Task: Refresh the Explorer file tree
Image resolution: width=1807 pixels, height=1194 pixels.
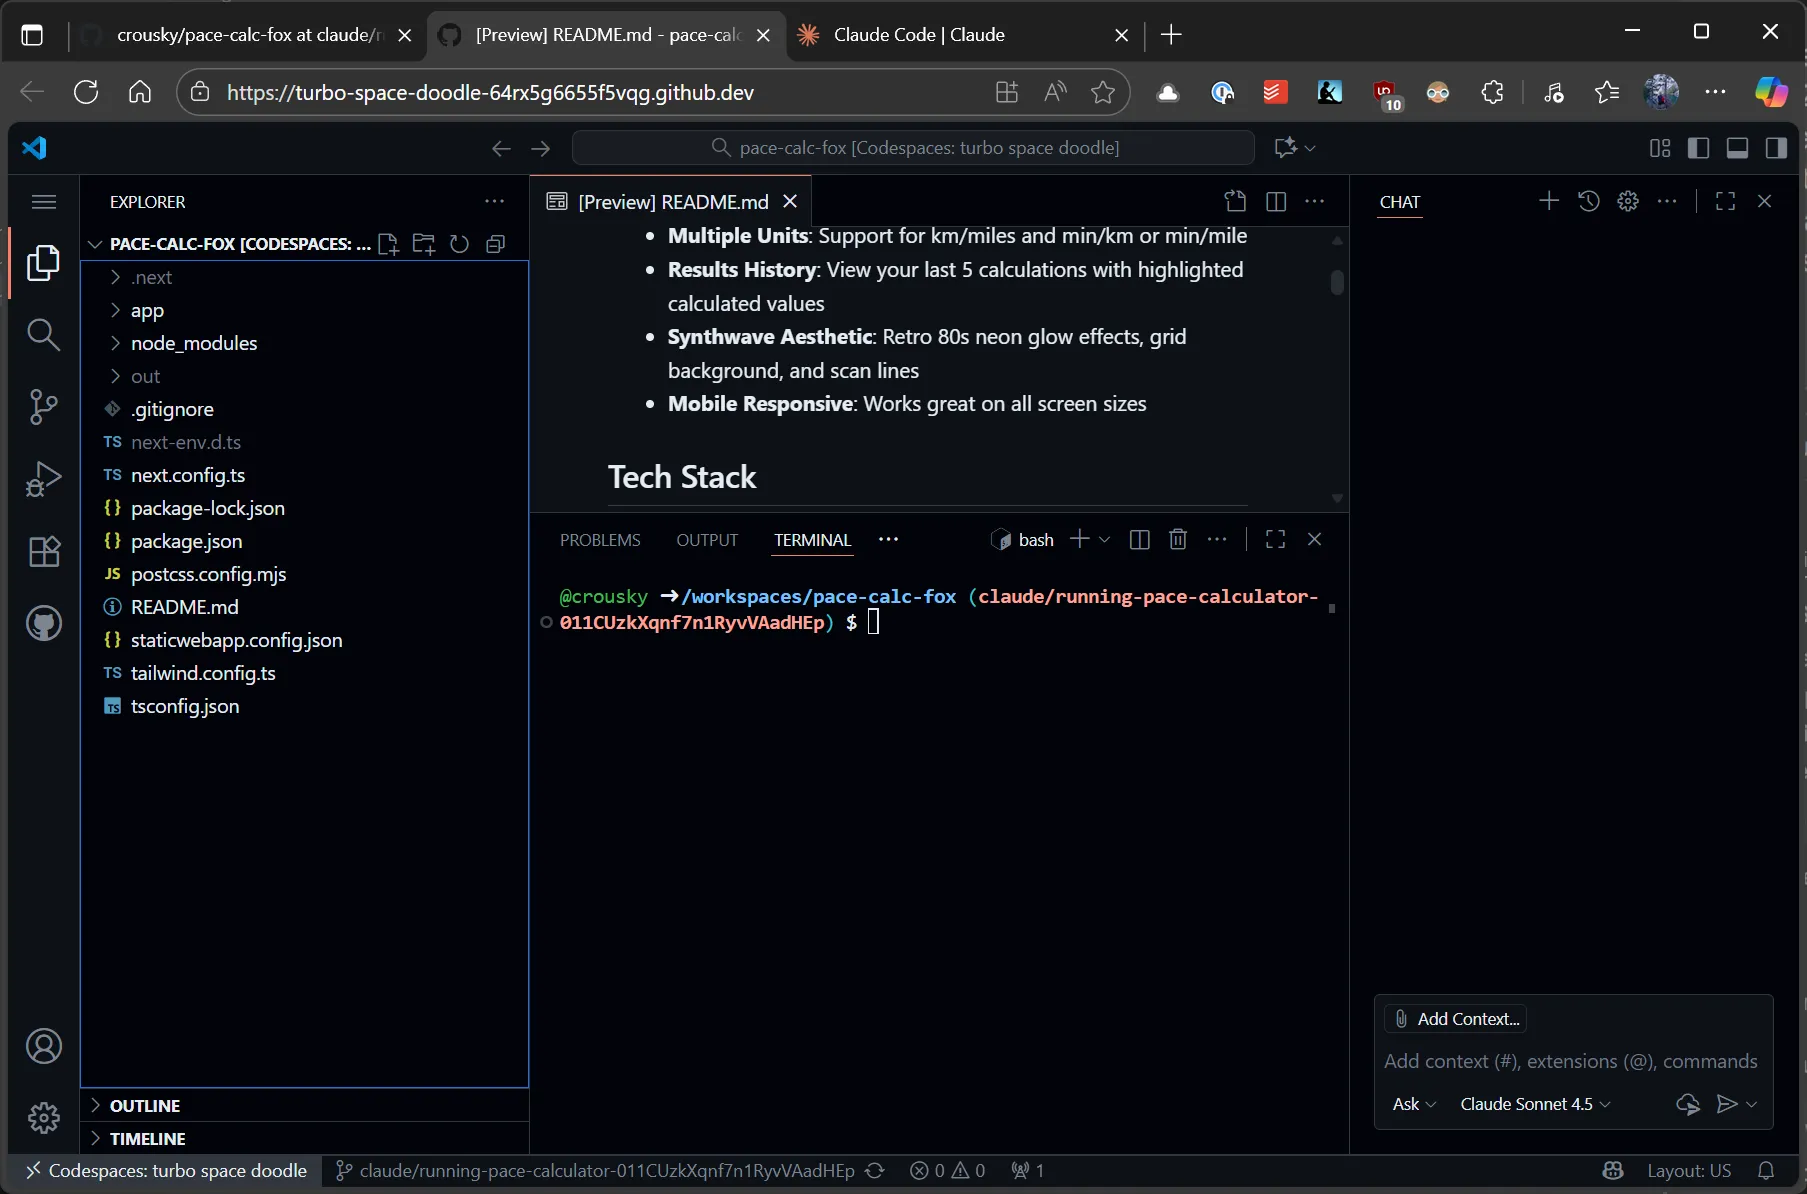Action: pyautogui.click(x=459, y=244)
